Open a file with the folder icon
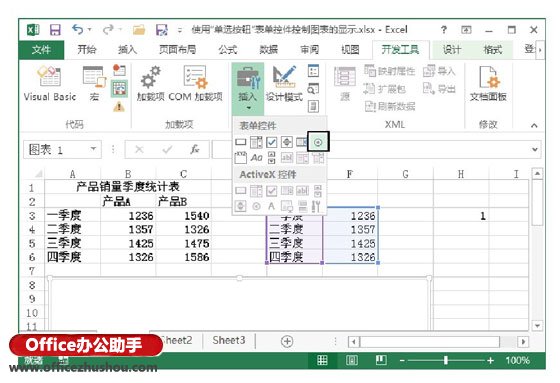The height and width of the screenshot is (383, 560). coord(139,30)
